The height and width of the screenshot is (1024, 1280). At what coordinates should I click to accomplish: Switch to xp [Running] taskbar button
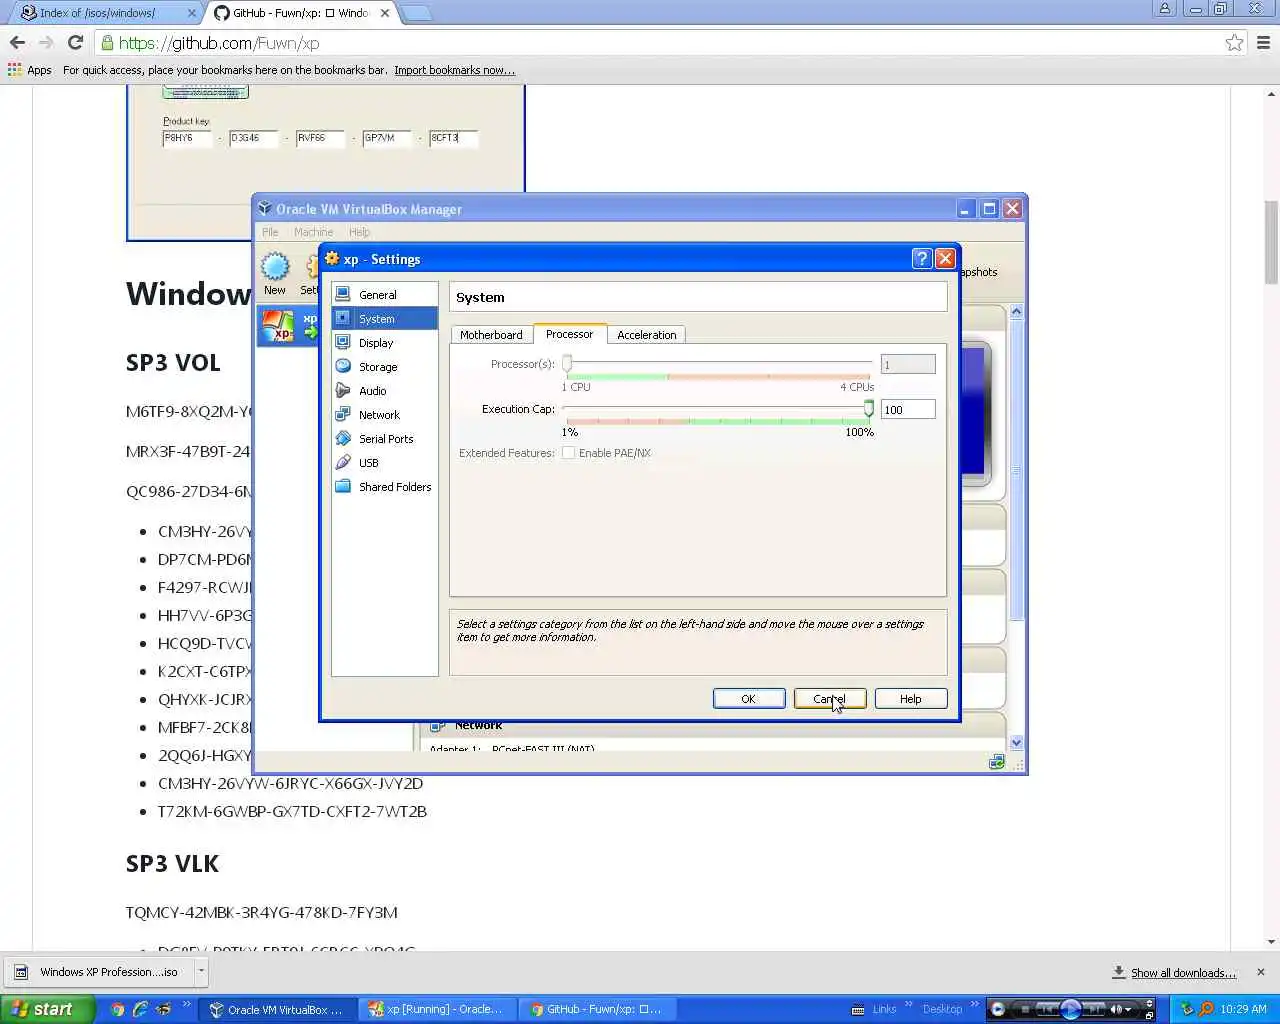pyautogui.click(x=436, y=1009)
